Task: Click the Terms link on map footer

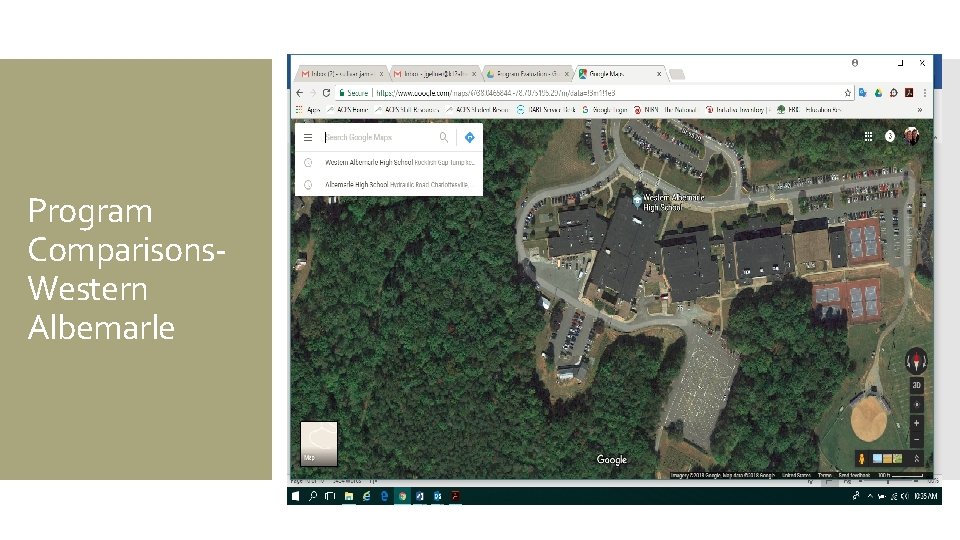Action: tap(825, 475)
